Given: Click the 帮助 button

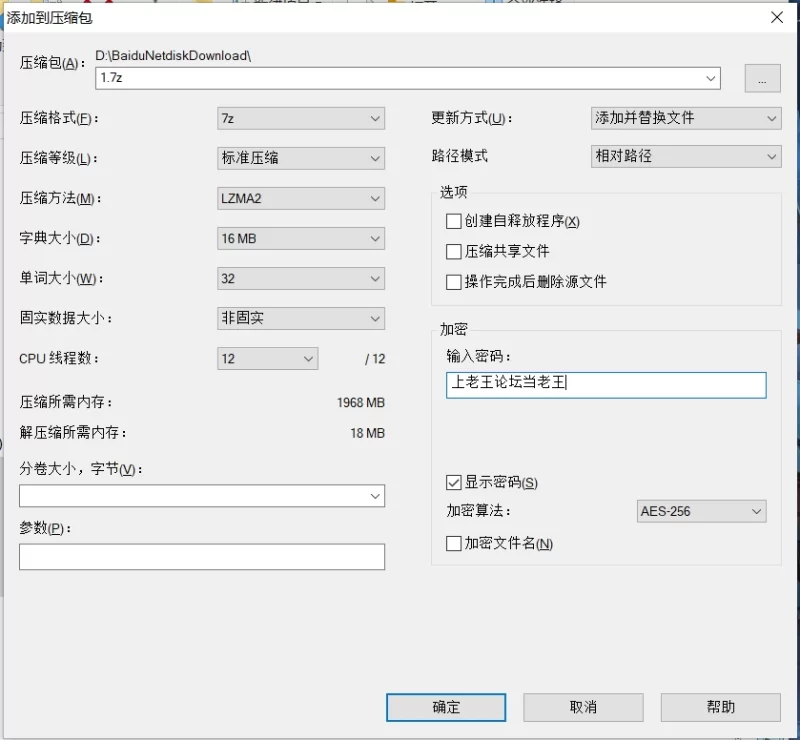Looking at the screenshot, I should [x=720, y=707].
